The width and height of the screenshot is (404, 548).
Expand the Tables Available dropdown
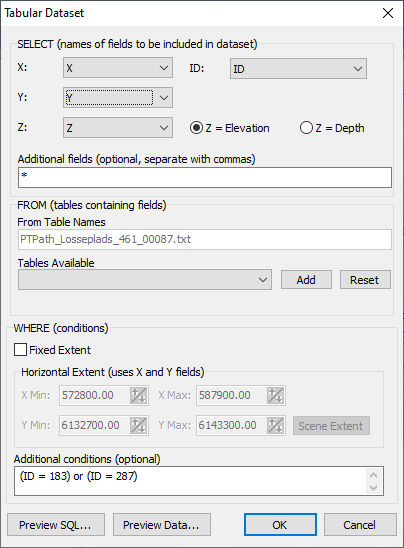[145, 280]
